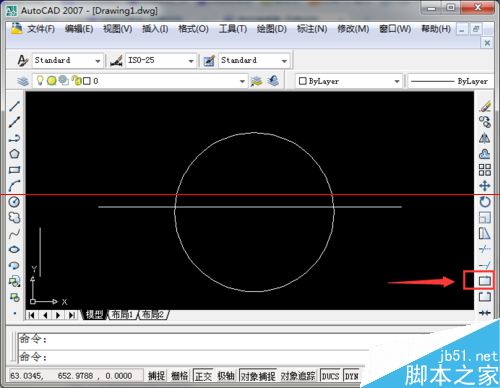The height and width of the screenshot is (388, 500).
Task: Select the Ellipse Arc tool
Action: click(14, 265)
